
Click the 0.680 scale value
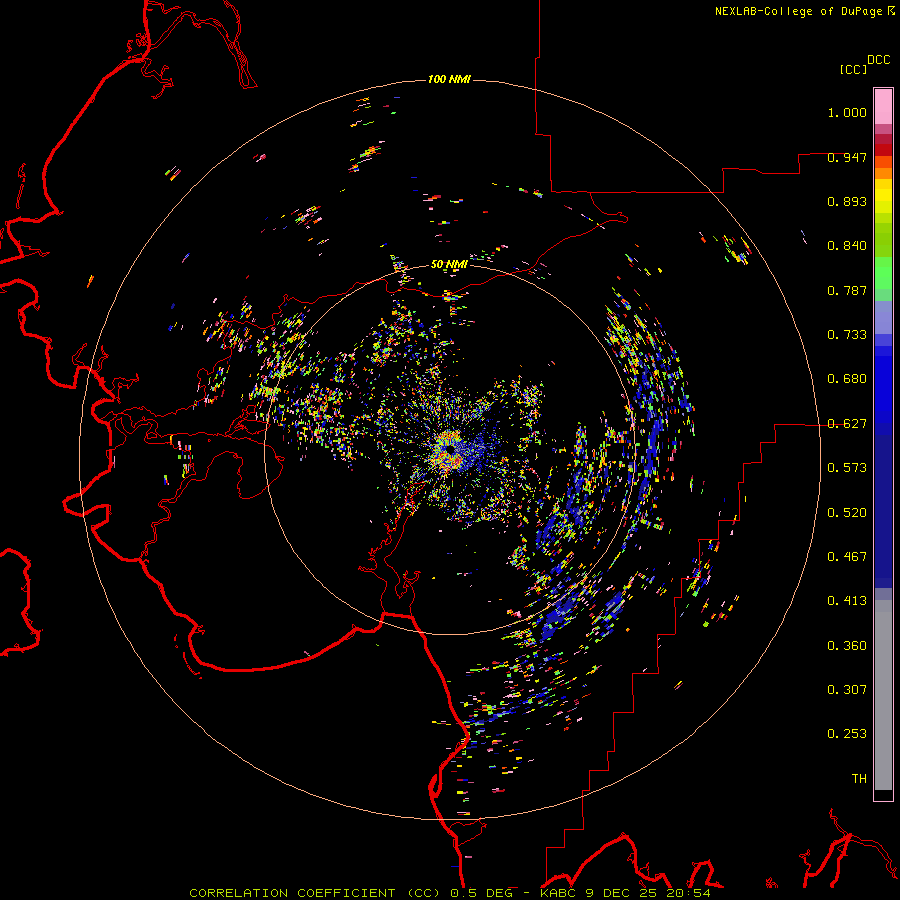(x=847, y=379)
